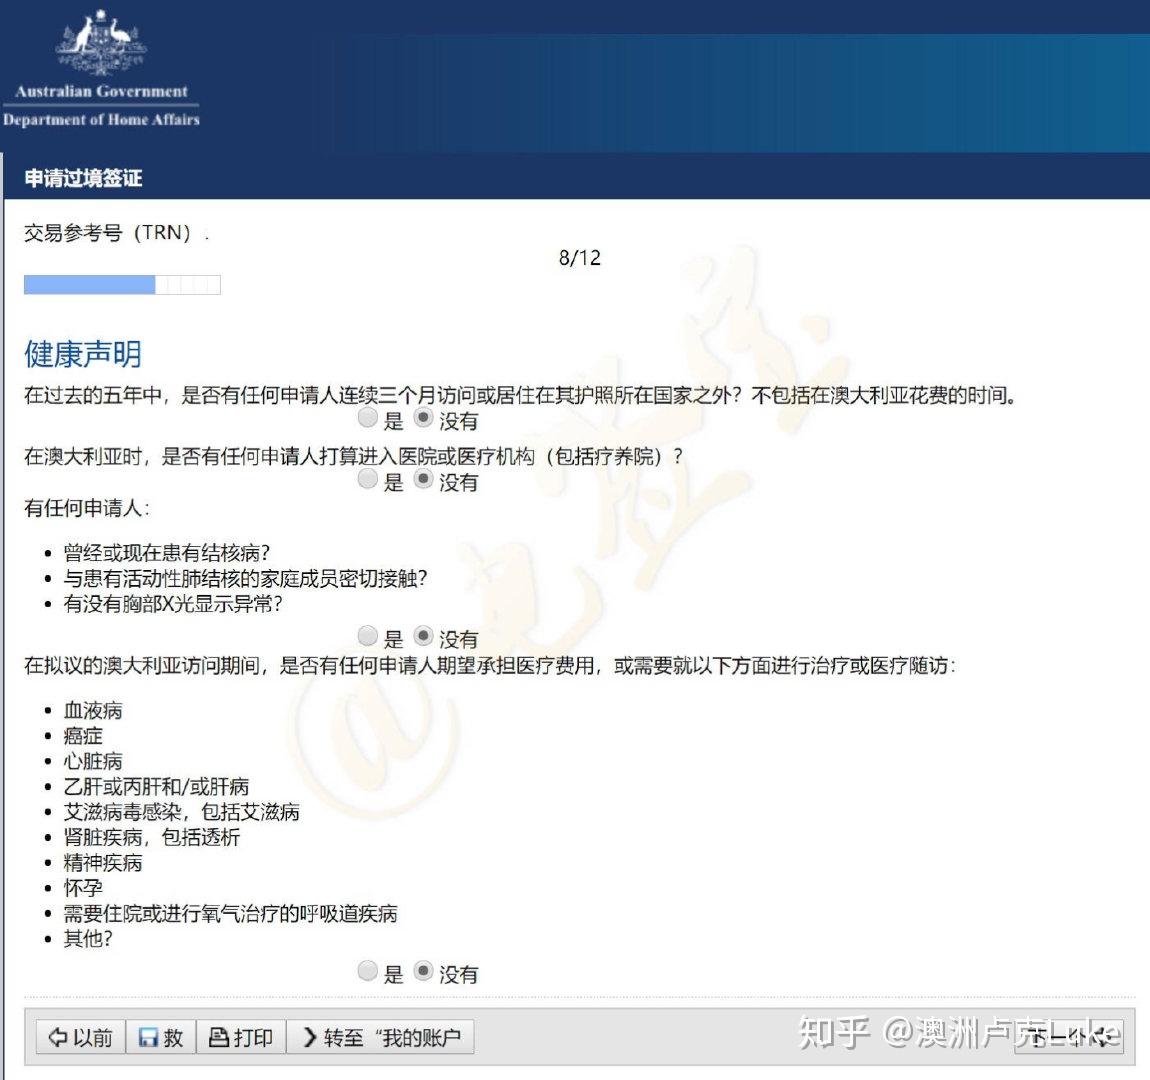Viewport: 1150px width, 1080px height.
Task: Go back with the 以前 button
Action: coord(81,1037)
